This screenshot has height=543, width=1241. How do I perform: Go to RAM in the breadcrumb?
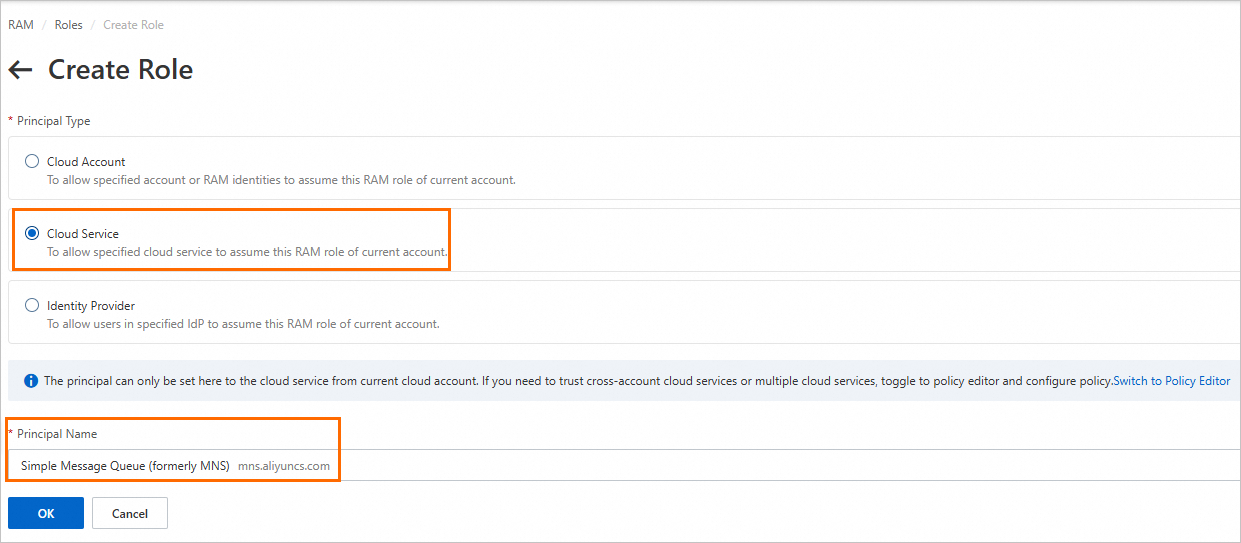pyautogui.click(x=20, y=25)
